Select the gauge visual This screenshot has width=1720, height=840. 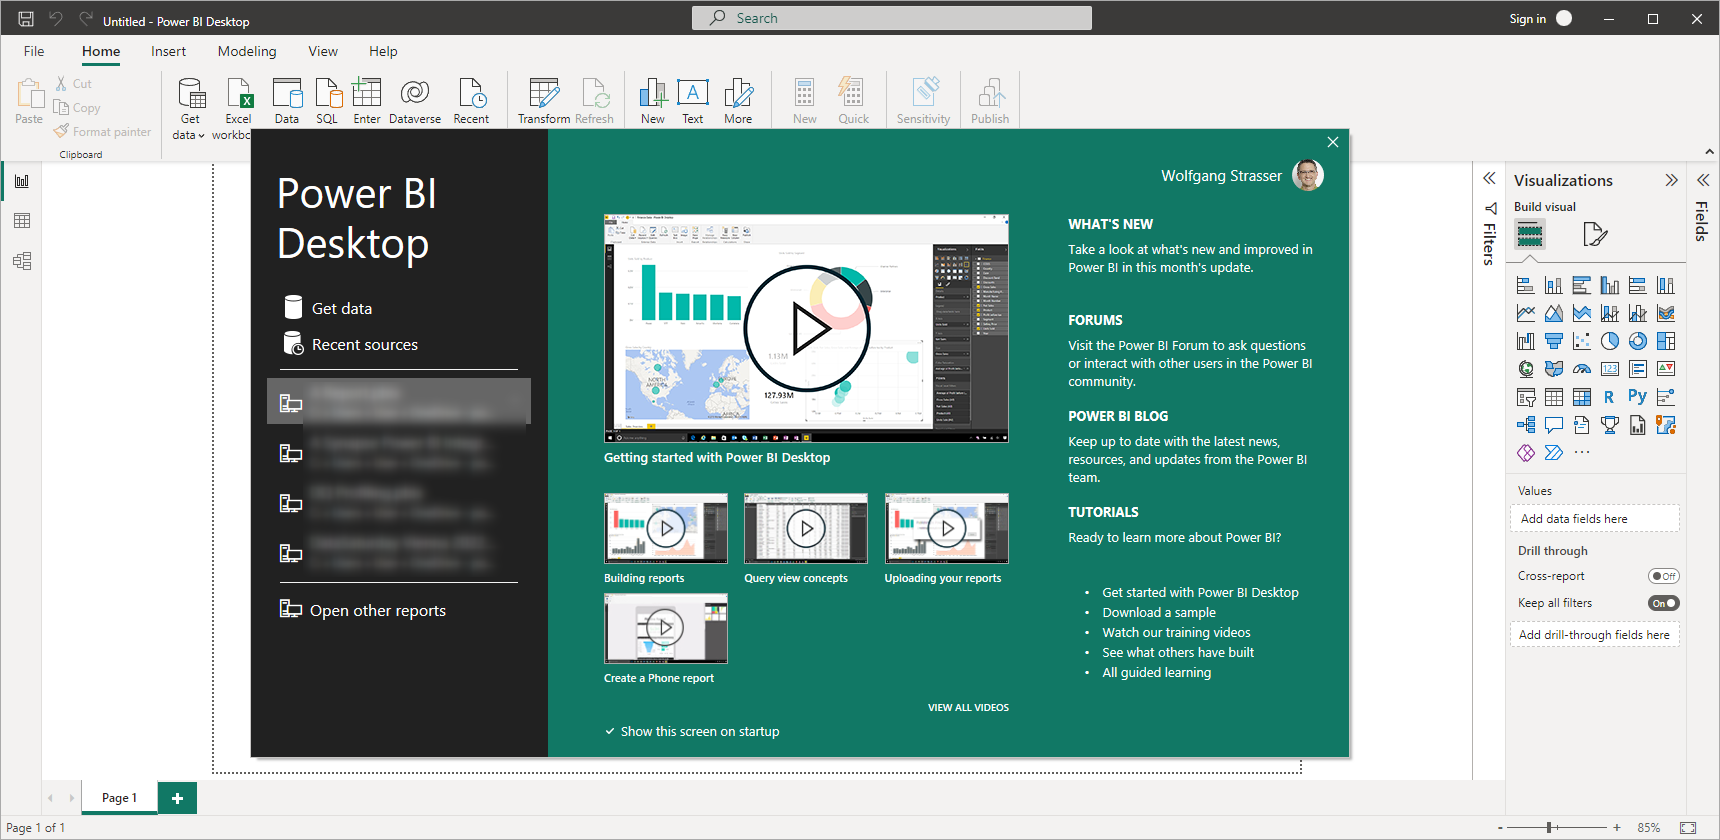[1581, 370]
